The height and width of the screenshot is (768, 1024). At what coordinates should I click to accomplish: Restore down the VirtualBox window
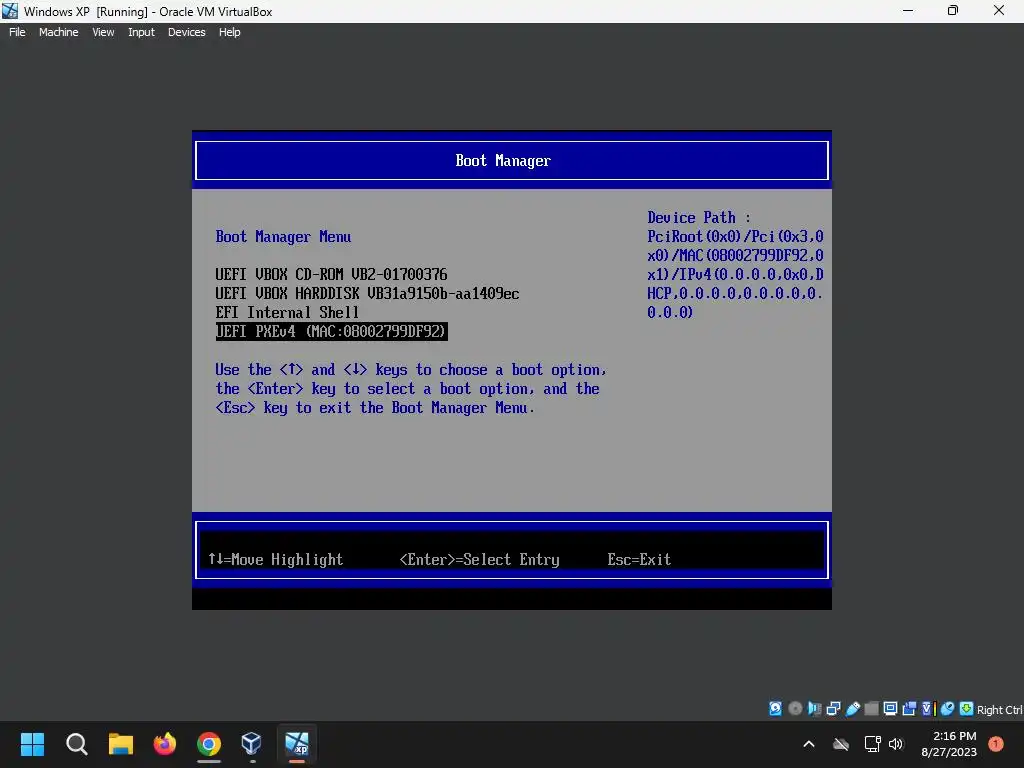tap(953, 10)
